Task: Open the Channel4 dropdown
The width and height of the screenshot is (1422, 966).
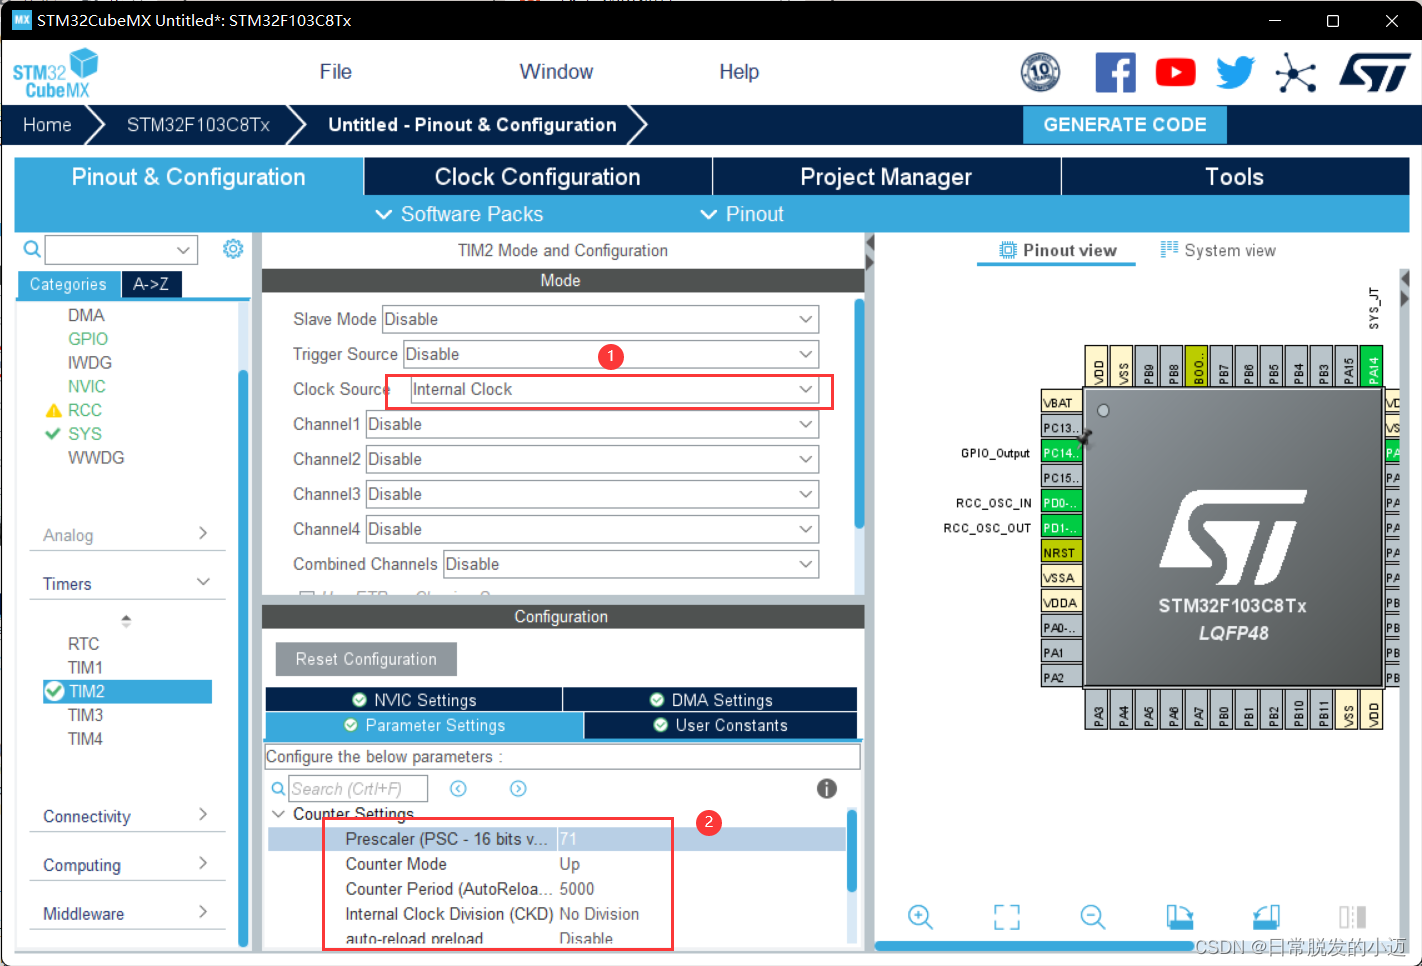Action: point(592,529)
